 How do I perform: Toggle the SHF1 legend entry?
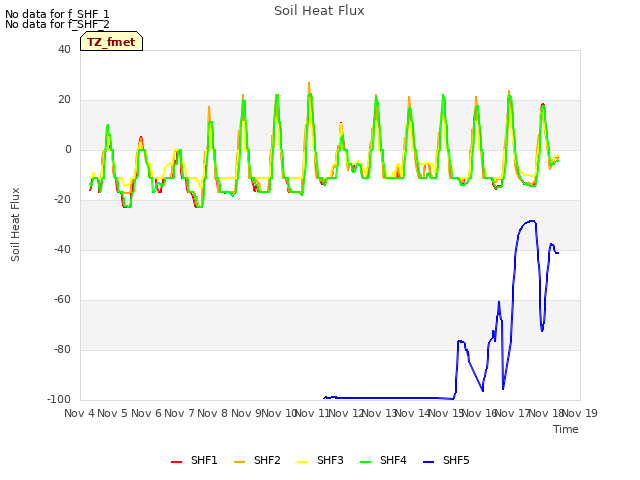pos(194,461)
